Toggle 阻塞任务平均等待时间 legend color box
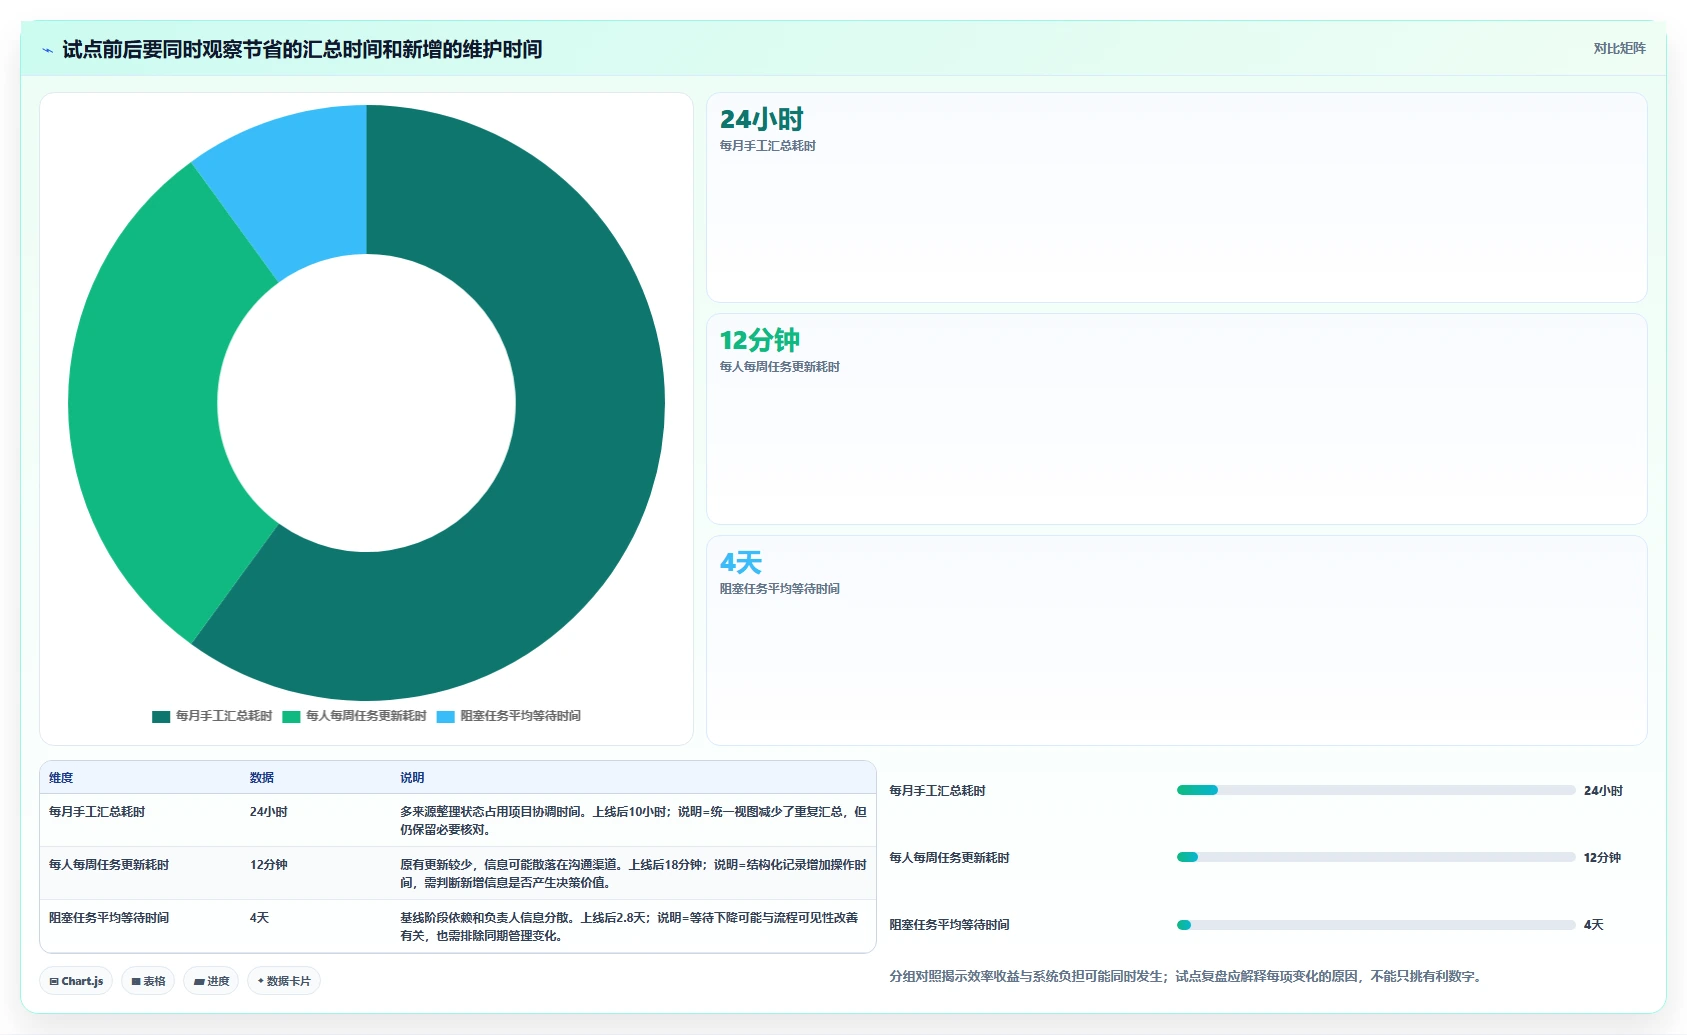Image resolution: width=1687 pixels, height=1035 pixels. (446, 717)
